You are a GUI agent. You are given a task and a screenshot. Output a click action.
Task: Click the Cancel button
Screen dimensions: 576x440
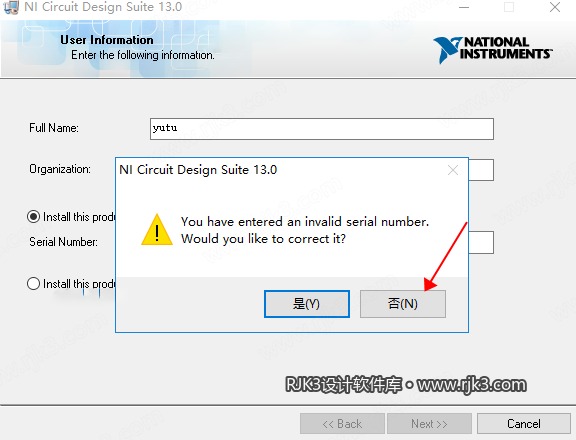point(523,423)
